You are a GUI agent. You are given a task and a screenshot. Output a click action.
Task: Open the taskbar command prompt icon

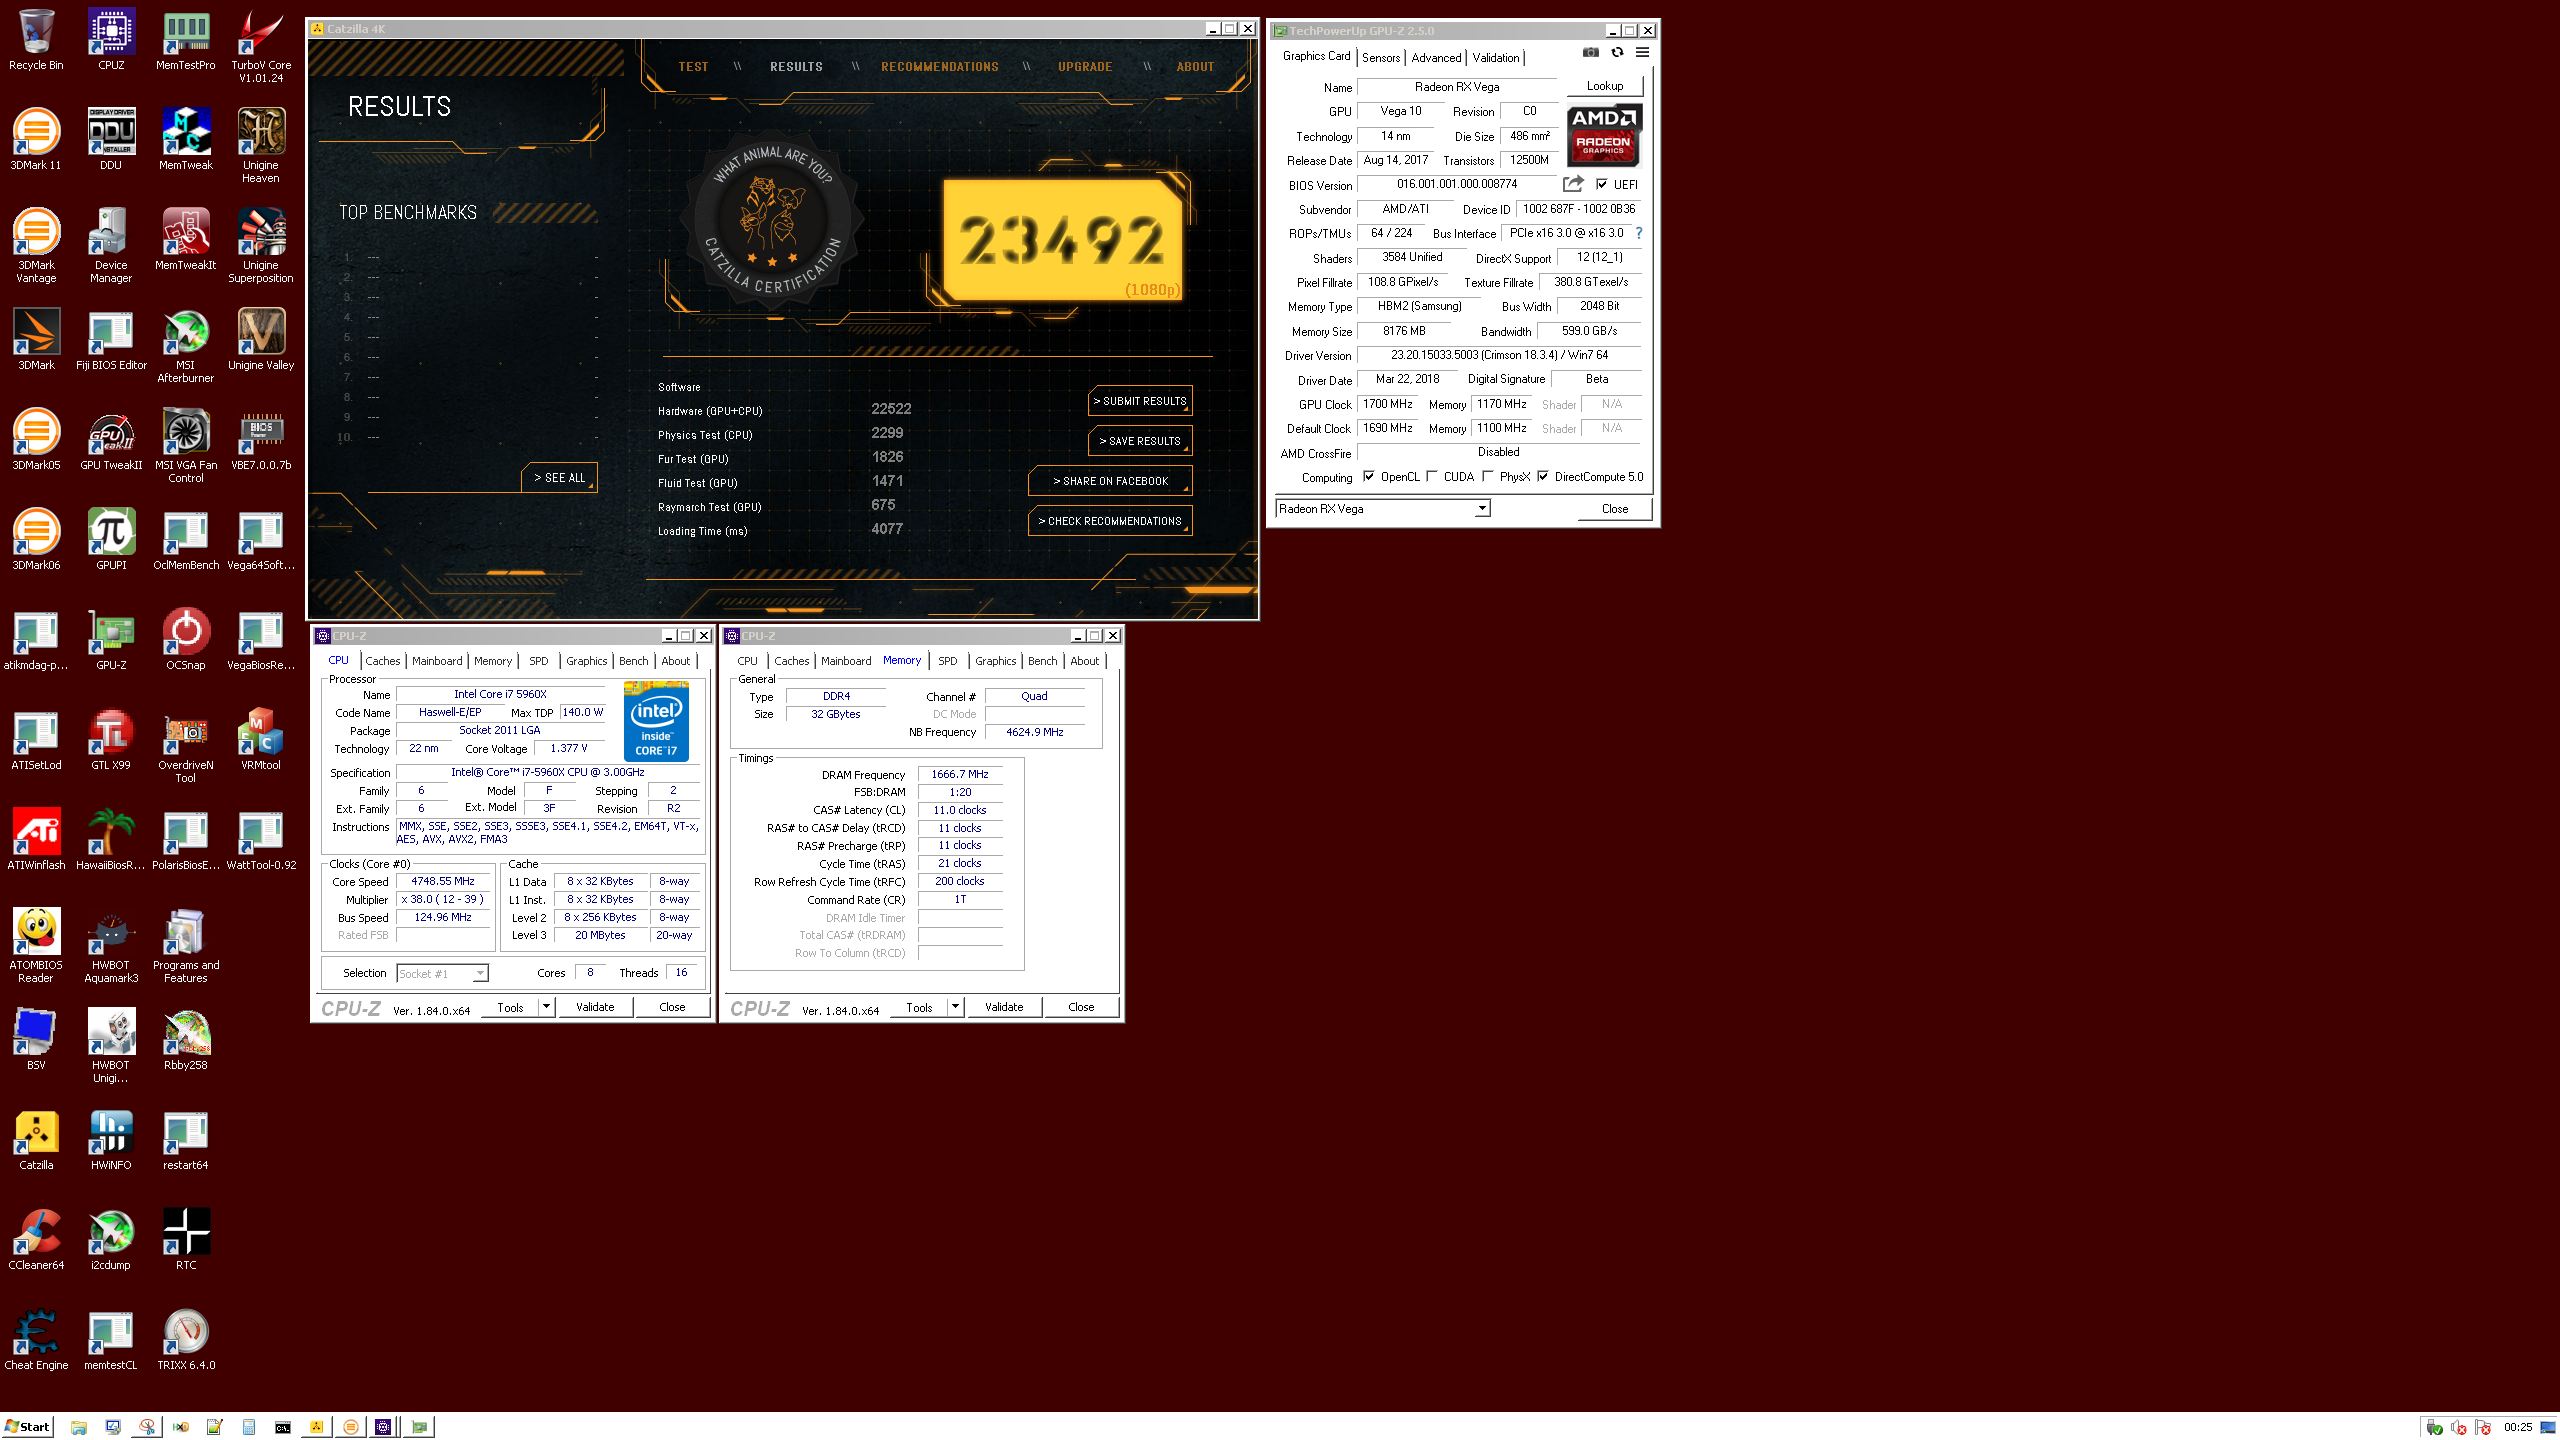tap(282, 1427)
